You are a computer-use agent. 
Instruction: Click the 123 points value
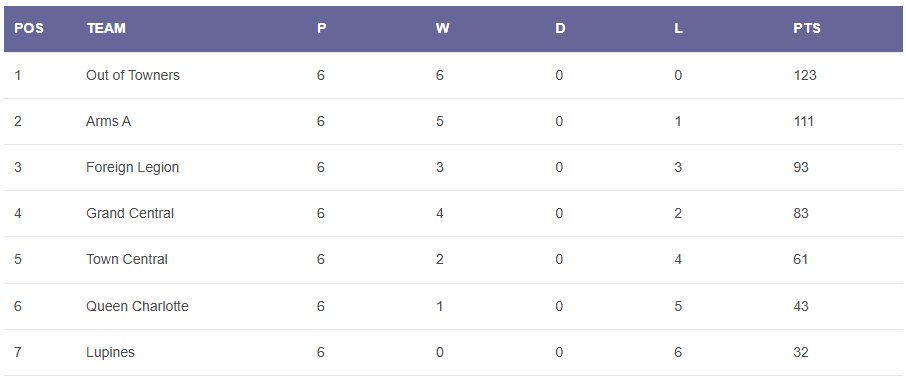(x=805, y=75)
